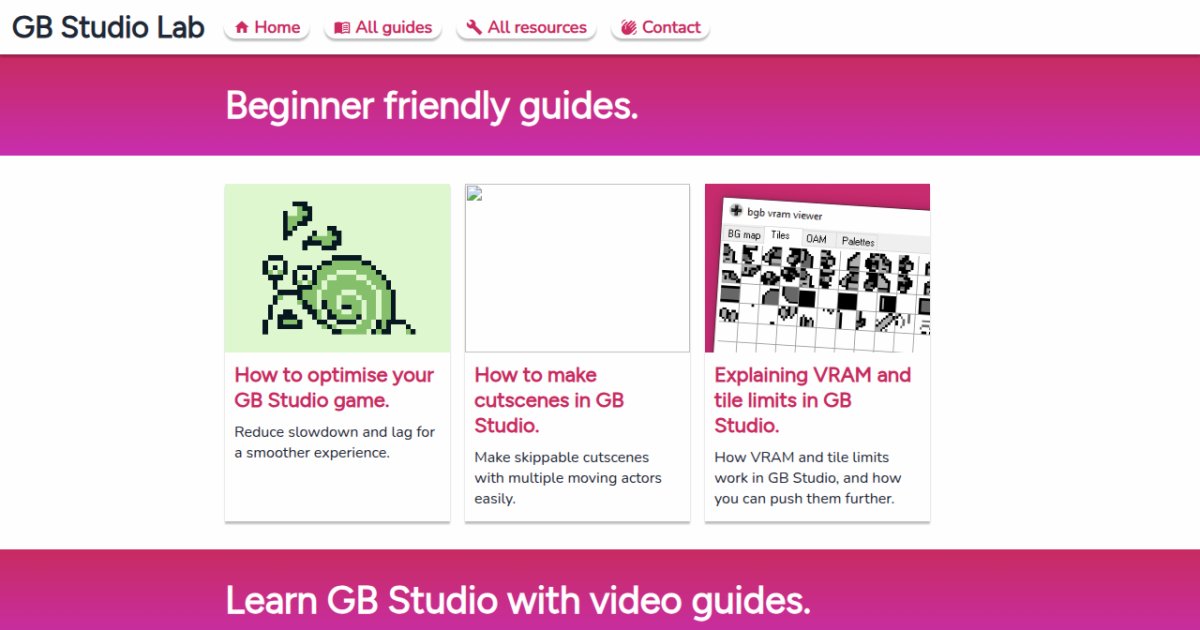The height and width of the screenshot is (630, 1200).
Task: Click the house icon beside Home
Action: coord(242,28)
